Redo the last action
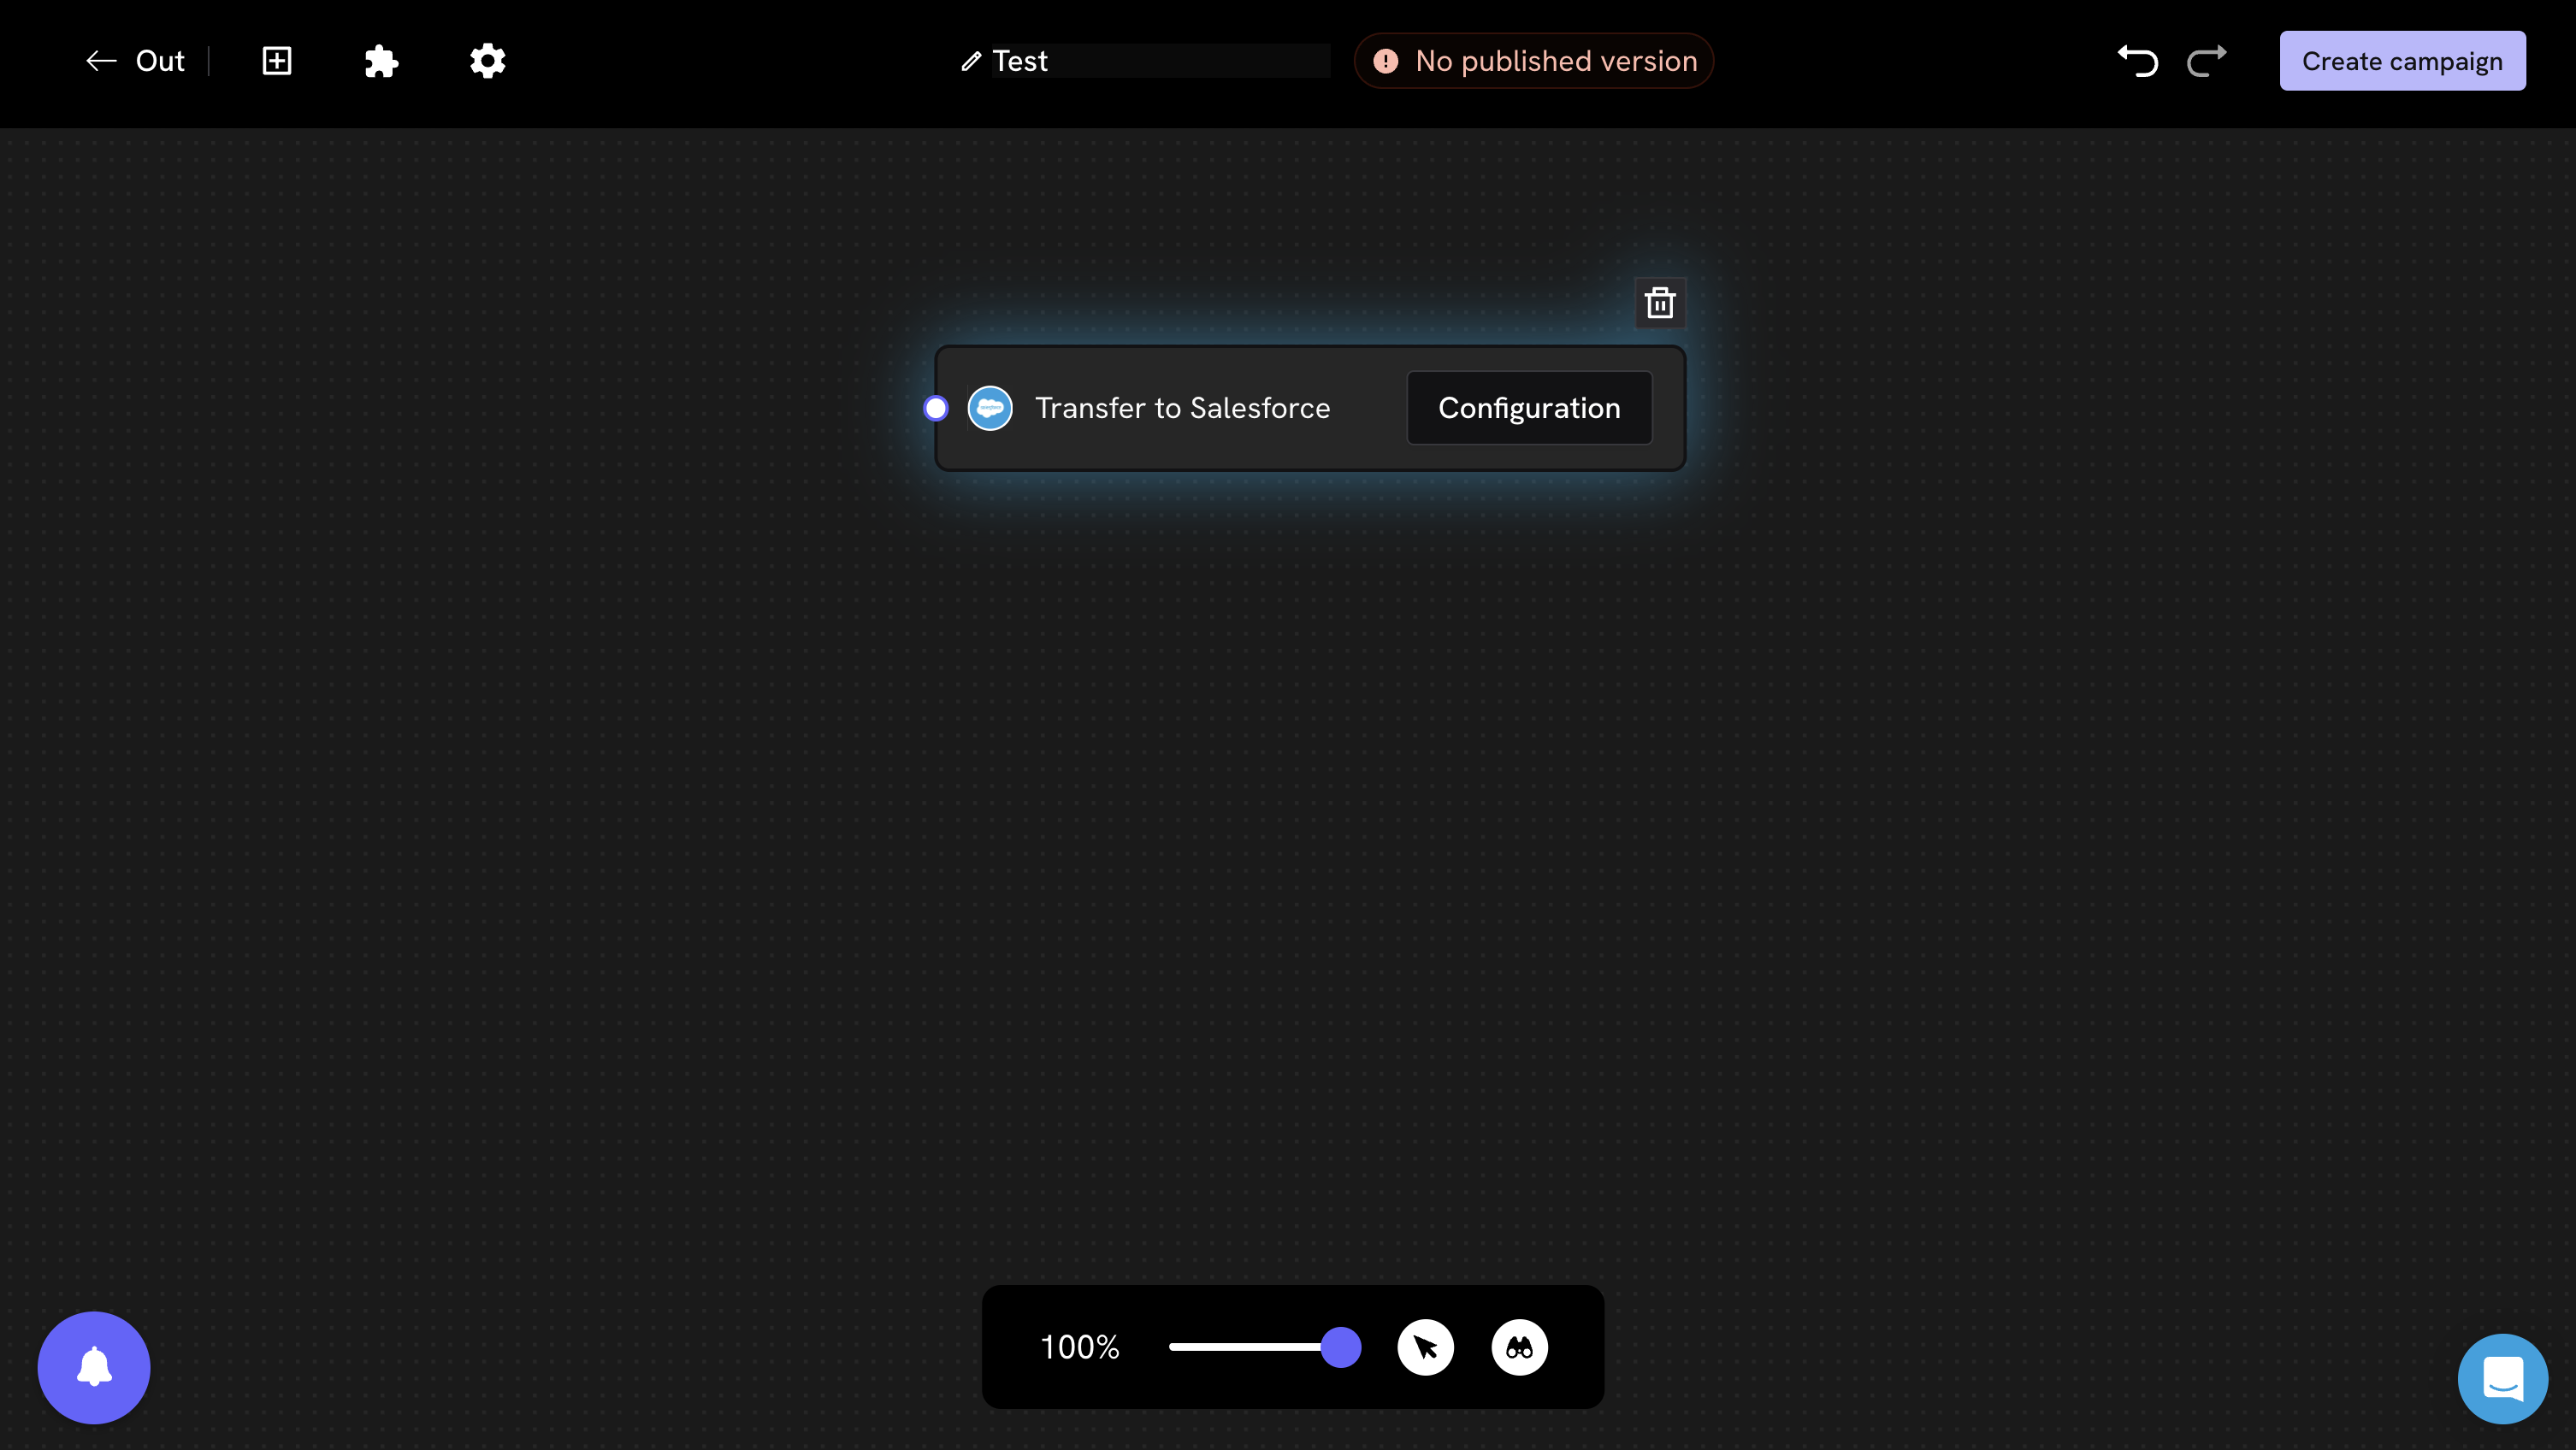This screenshot has width=2576, height=1450. [2206, 61]
